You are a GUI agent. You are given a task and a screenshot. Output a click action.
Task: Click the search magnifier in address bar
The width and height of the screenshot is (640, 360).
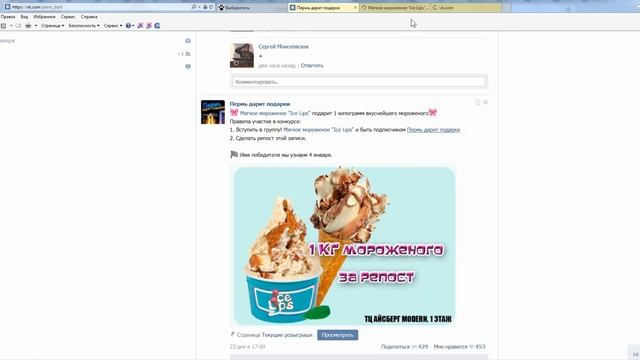click(x=194, y=7)
